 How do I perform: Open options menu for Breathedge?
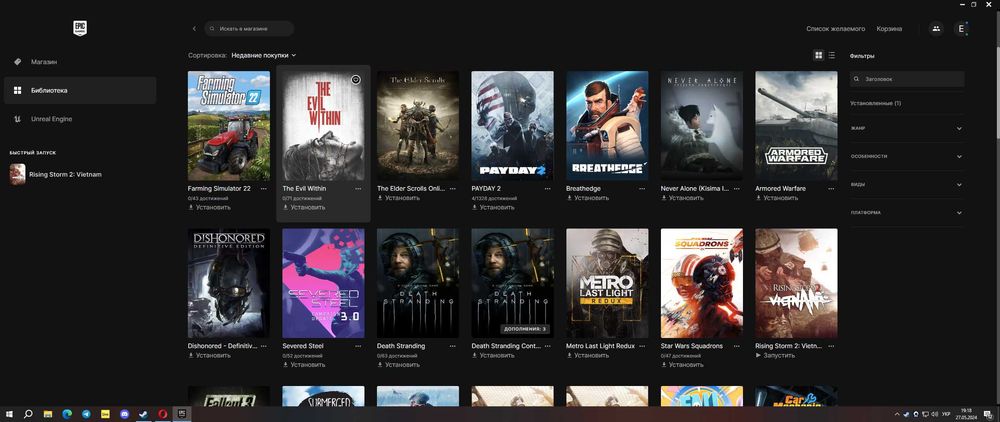click(642, 189)
